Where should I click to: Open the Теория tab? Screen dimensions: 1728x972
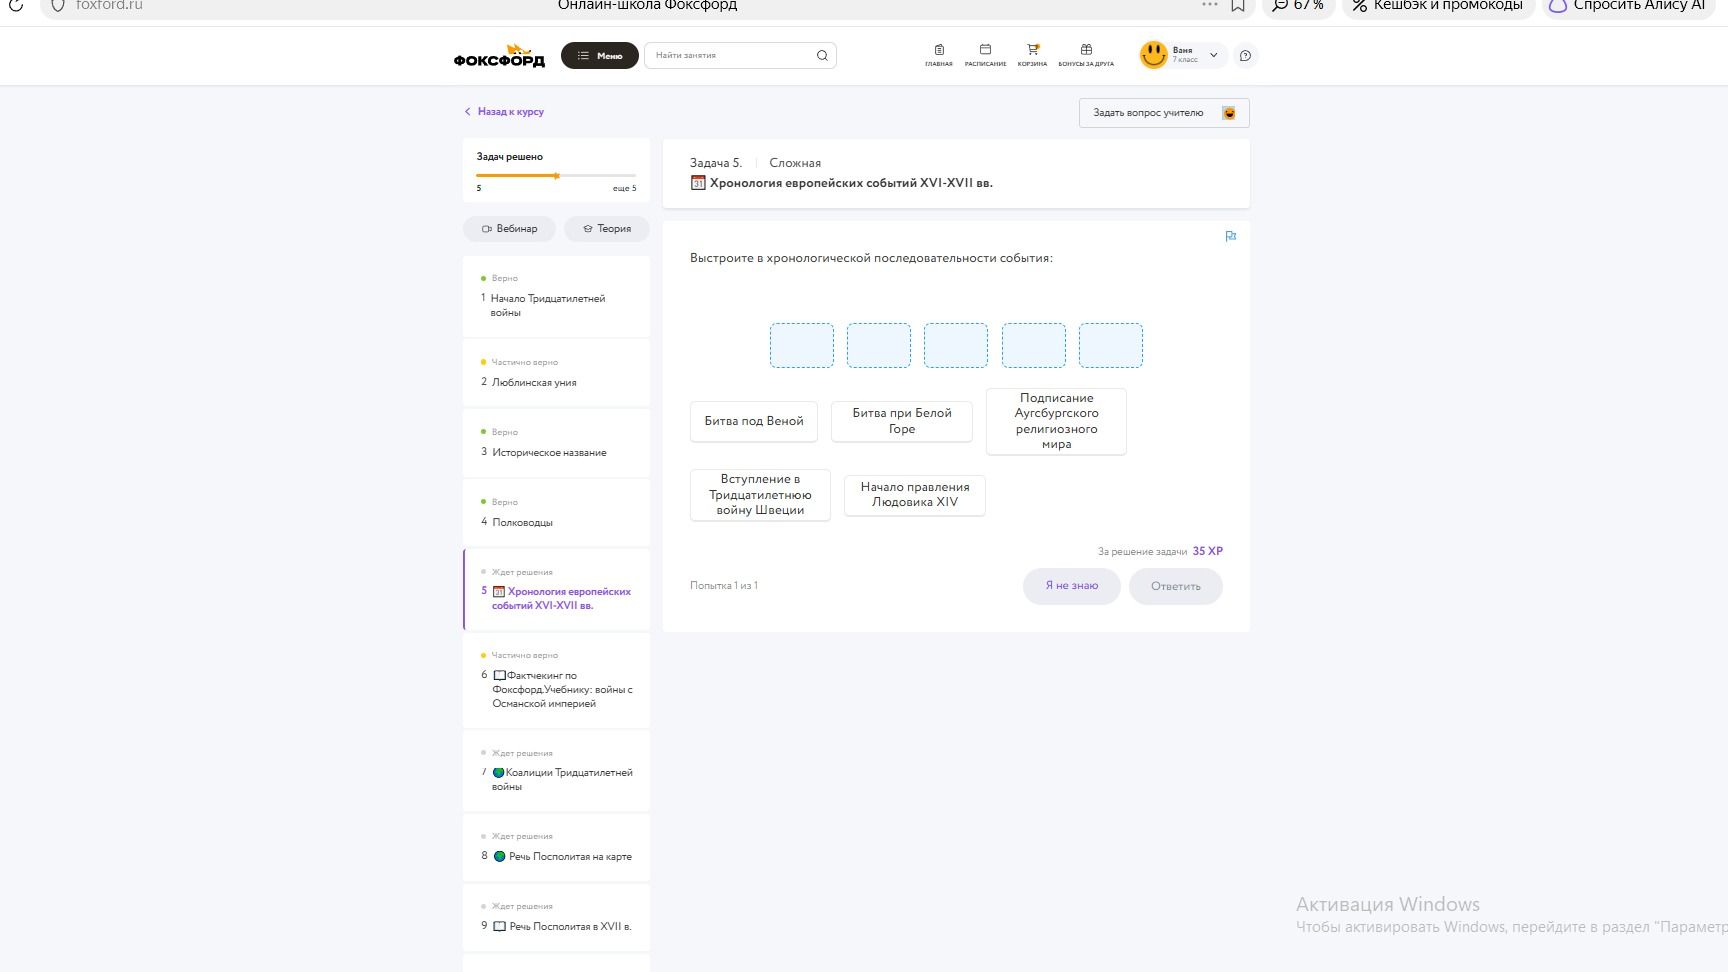click(x=607, y=229)
